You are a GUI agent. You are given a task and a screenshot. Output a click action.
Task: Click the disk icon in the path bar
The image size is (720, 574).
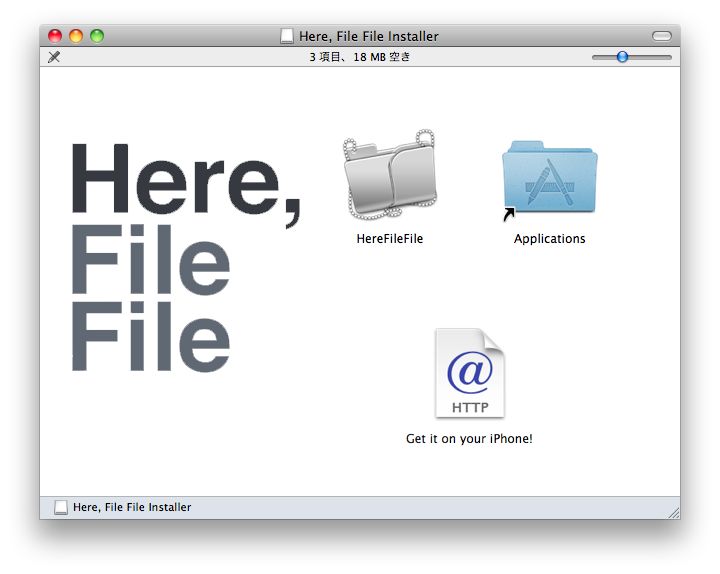(61, 507)
